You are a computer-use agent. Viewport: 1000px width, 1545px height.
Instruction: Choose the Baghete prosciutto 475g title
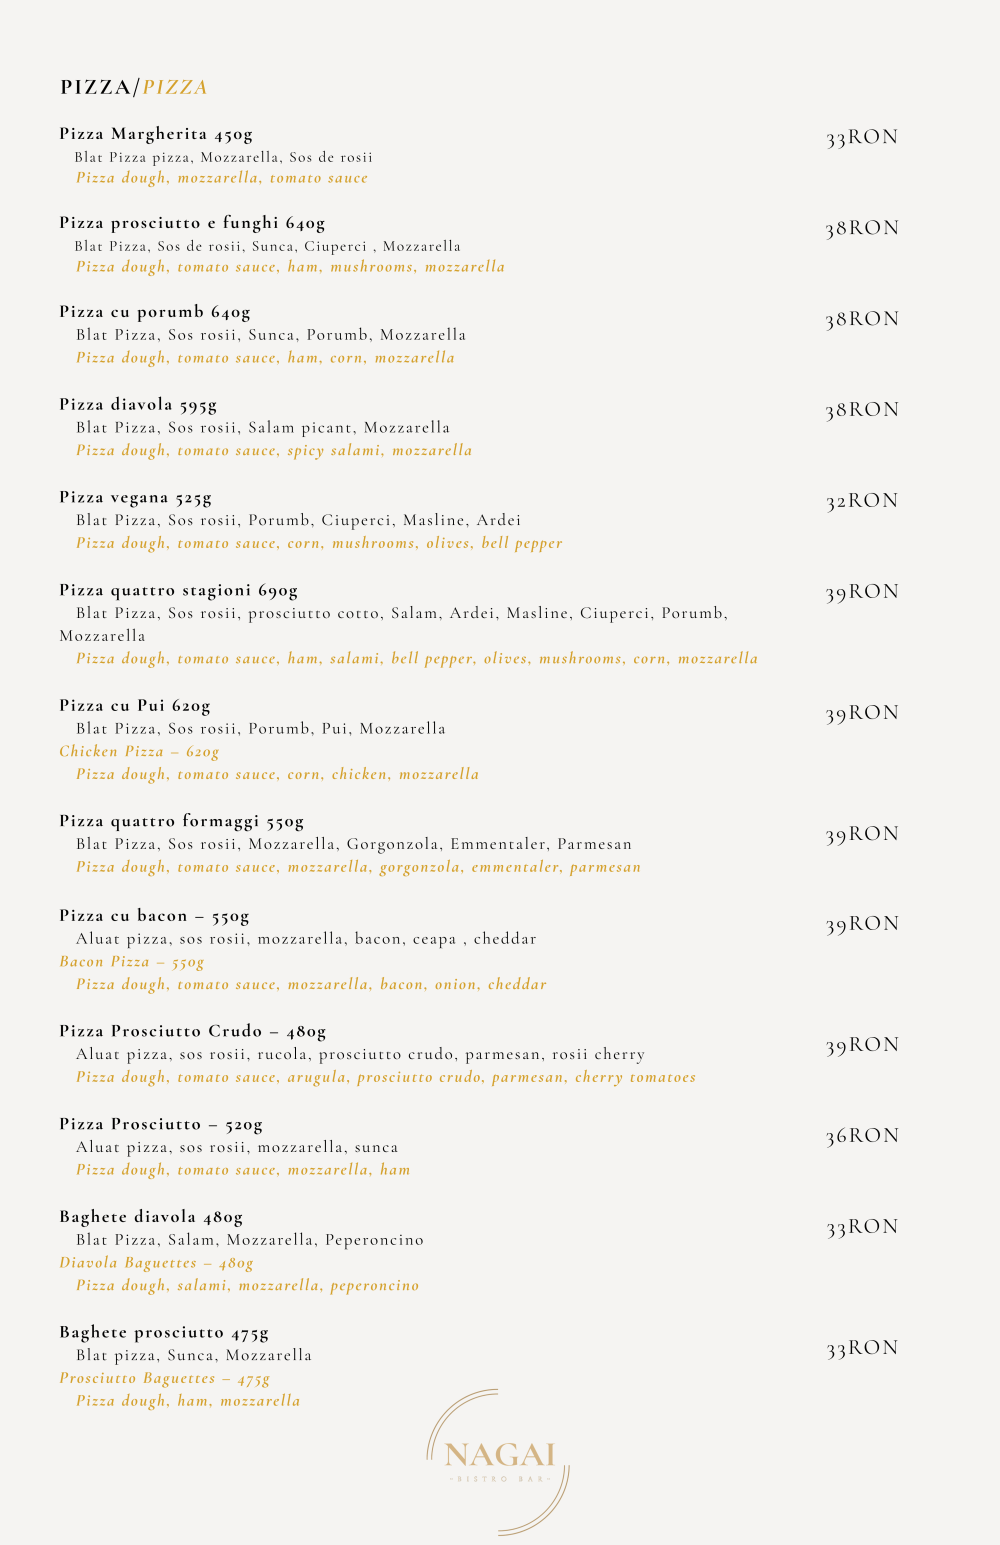click(164, 1333)
